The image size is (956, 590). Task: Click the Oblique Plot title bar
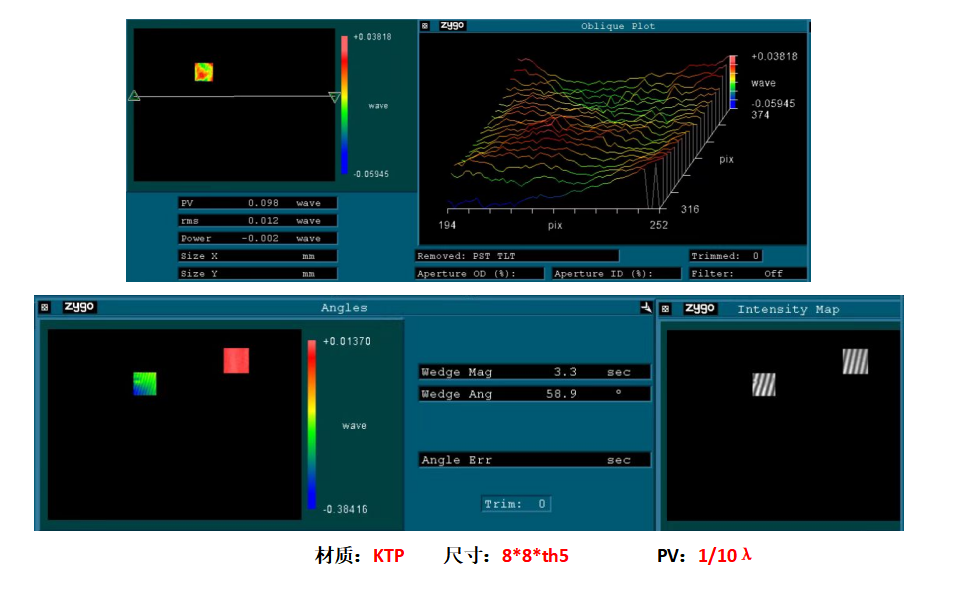618,26
